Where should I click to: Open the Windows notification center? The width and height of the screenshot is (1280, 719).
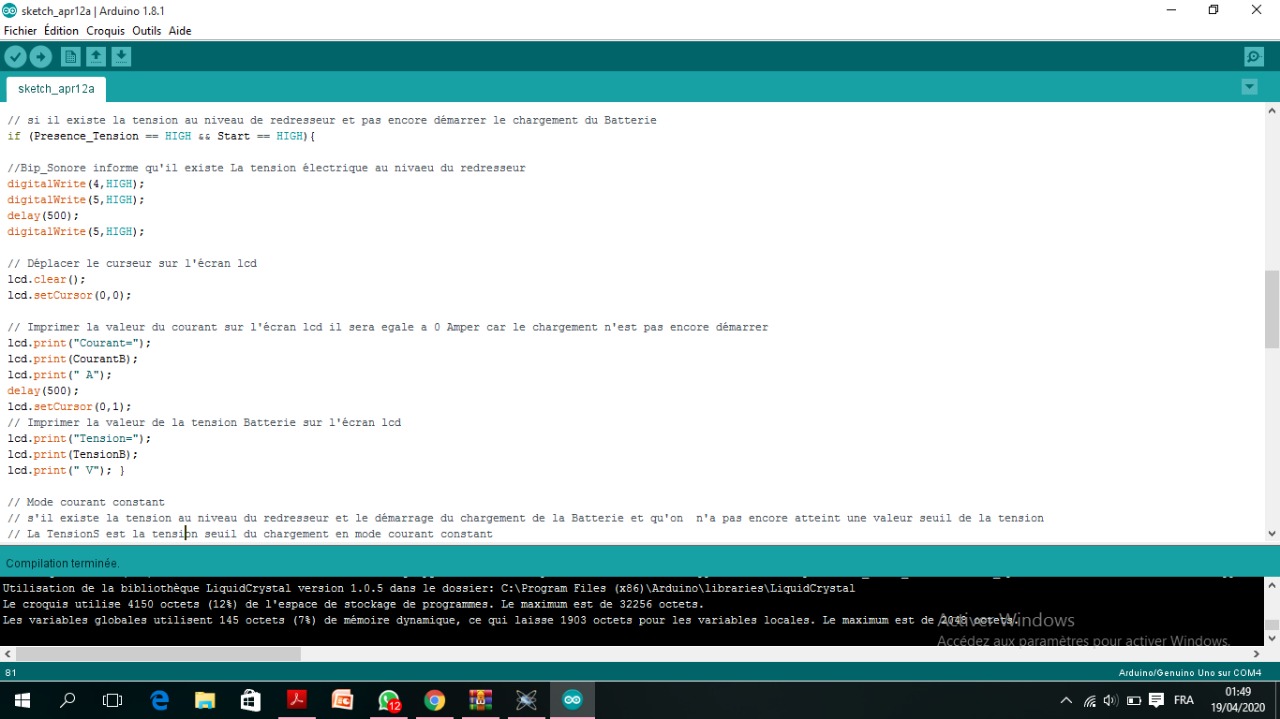tap(1157, 700)
